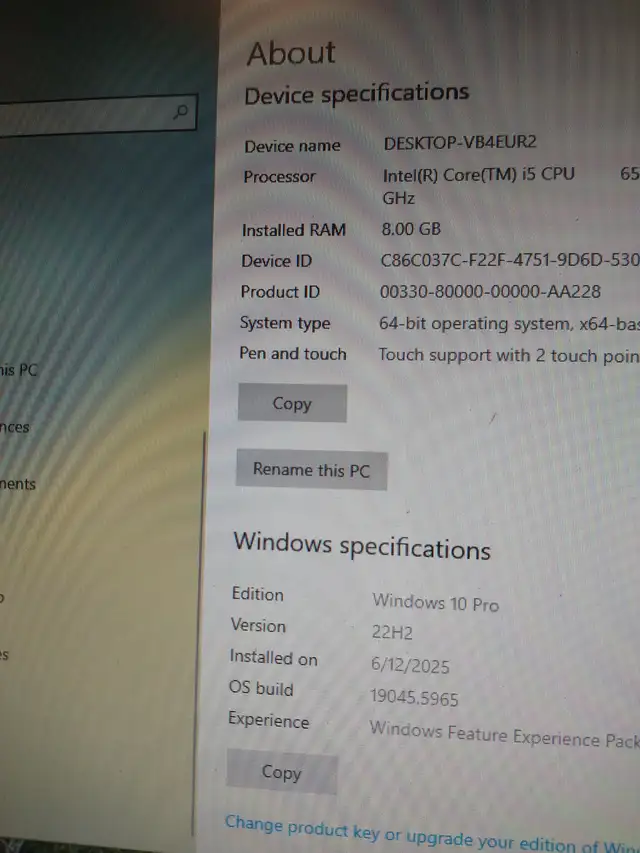Viewport: 640px width, 853px height.
Task: Click the Rename this PC button
Action: coord(311,469)
